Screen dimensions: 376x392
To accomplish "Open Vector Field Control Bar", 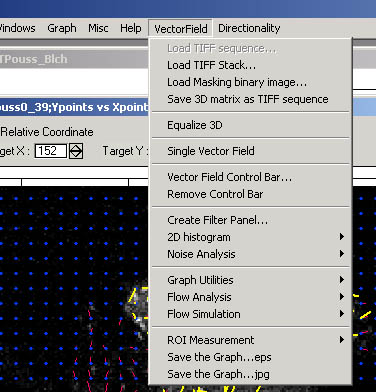I will point(251,177).
